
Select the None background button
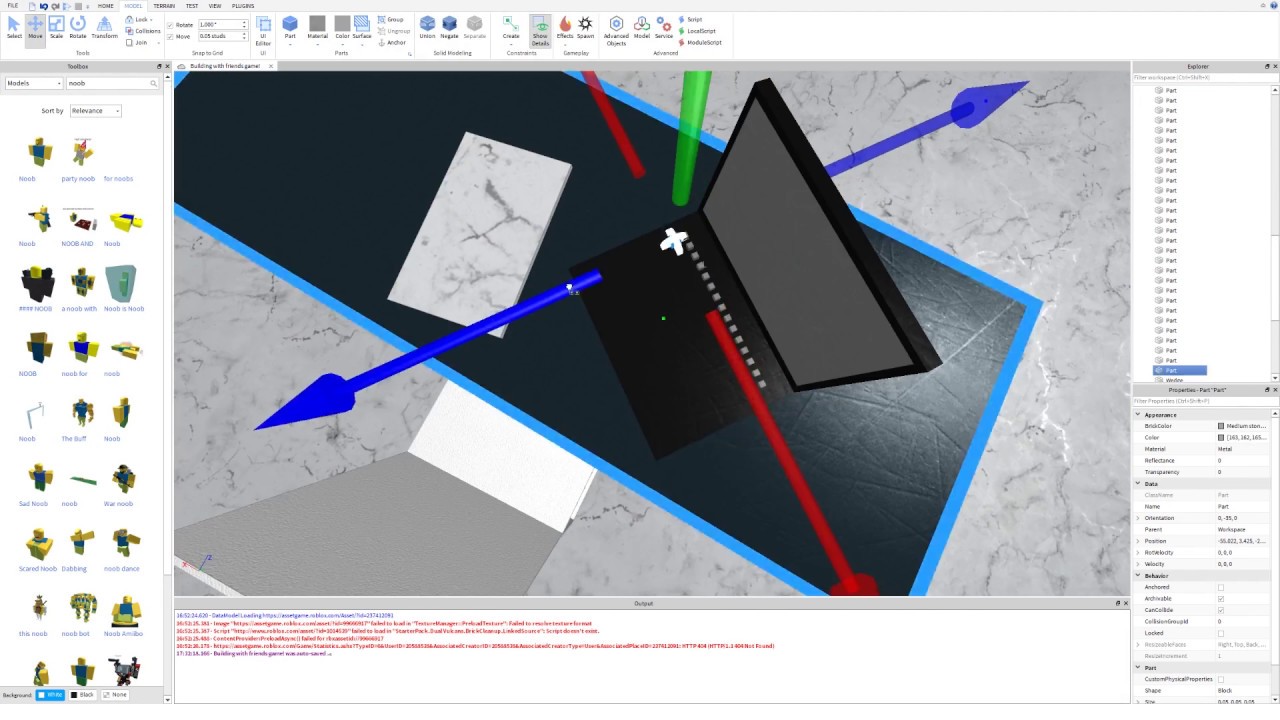pyautogui.click(x=115, y=695)
